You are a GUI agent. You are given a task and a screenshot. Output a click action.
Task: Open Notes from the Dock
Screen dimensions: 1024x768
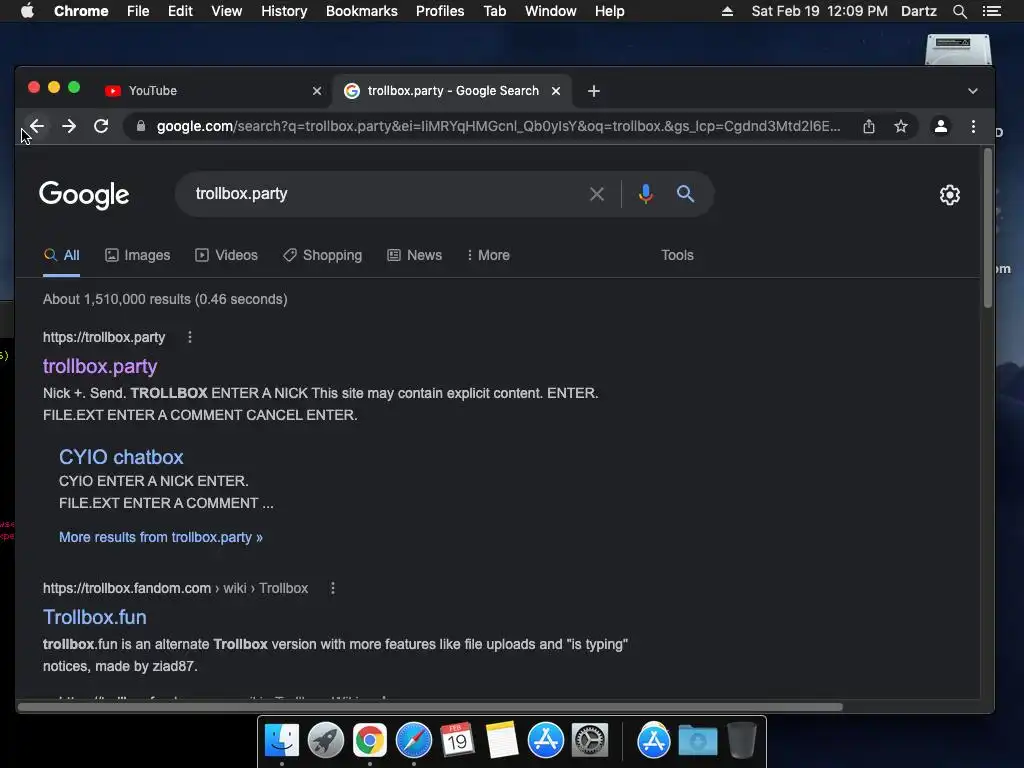(502, 740)
